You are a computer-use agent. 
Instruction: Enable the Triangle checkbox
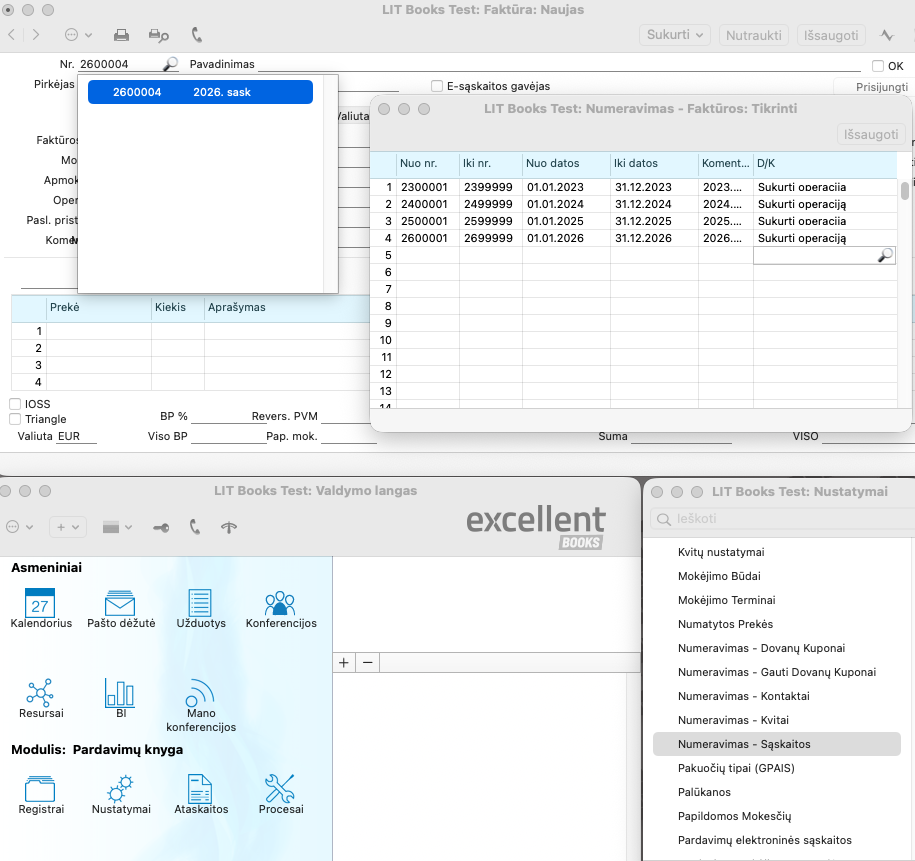pyautogui.click(x=15, y=419)
